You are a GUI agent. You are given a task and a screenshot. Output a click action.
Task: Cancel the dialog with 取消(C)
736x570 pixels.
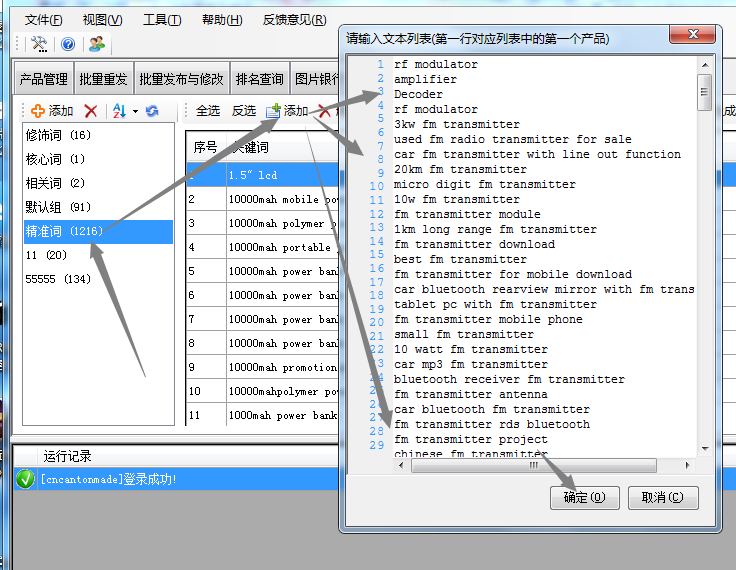(662, 497)
